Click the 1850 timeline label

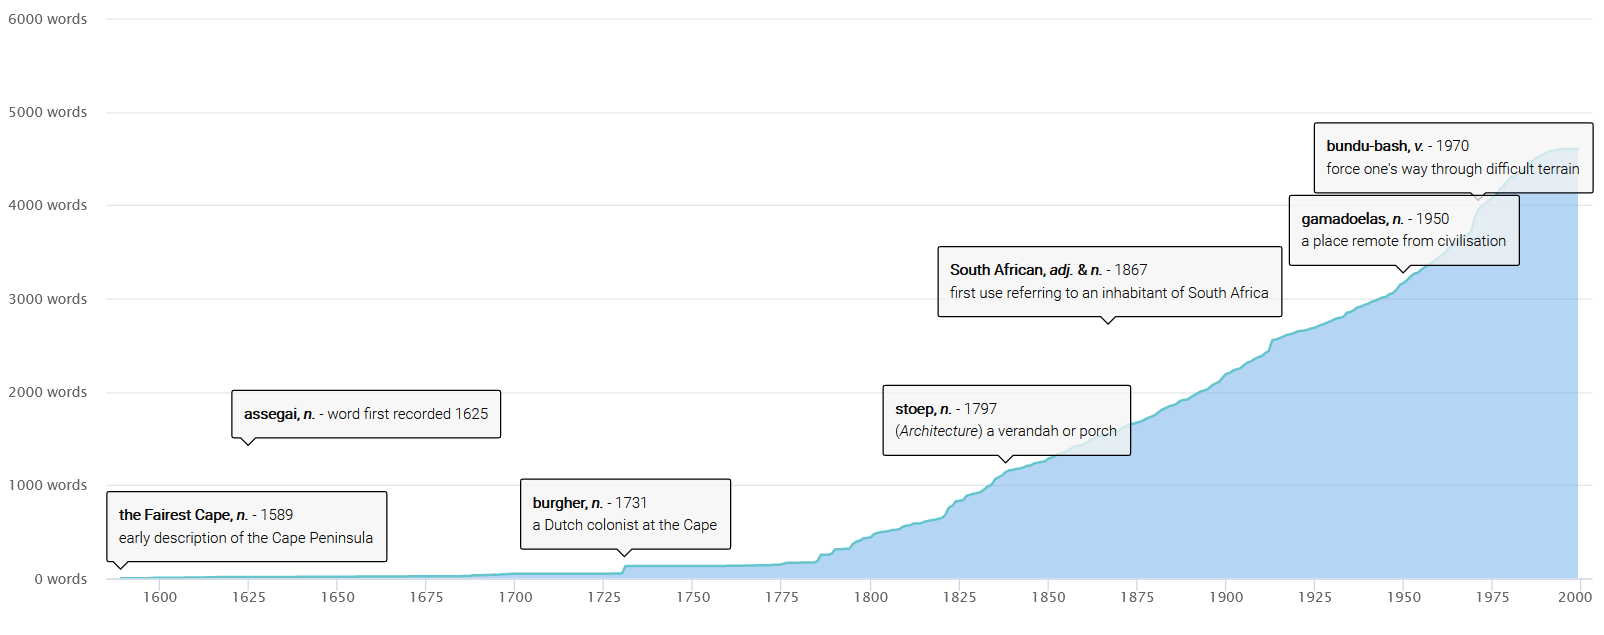1048,597
